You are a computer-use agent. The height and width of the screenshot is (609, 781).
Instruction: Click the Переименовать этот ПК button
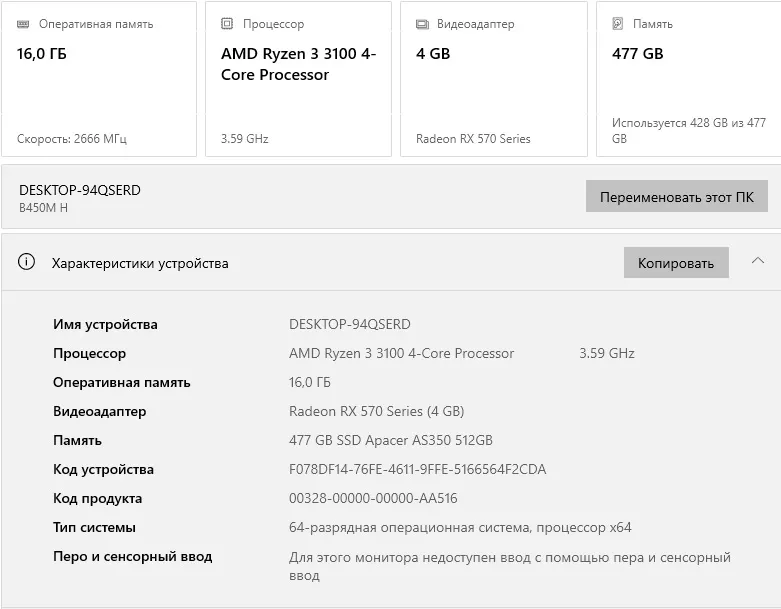(676, 197)
